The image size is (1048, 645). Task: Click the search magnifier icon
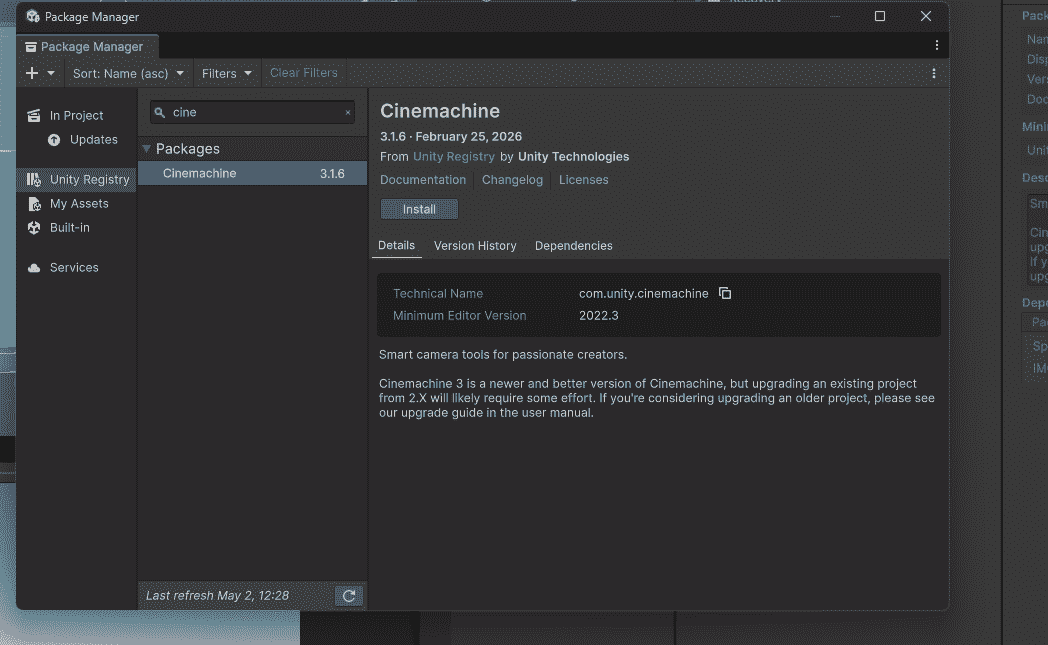159,112
